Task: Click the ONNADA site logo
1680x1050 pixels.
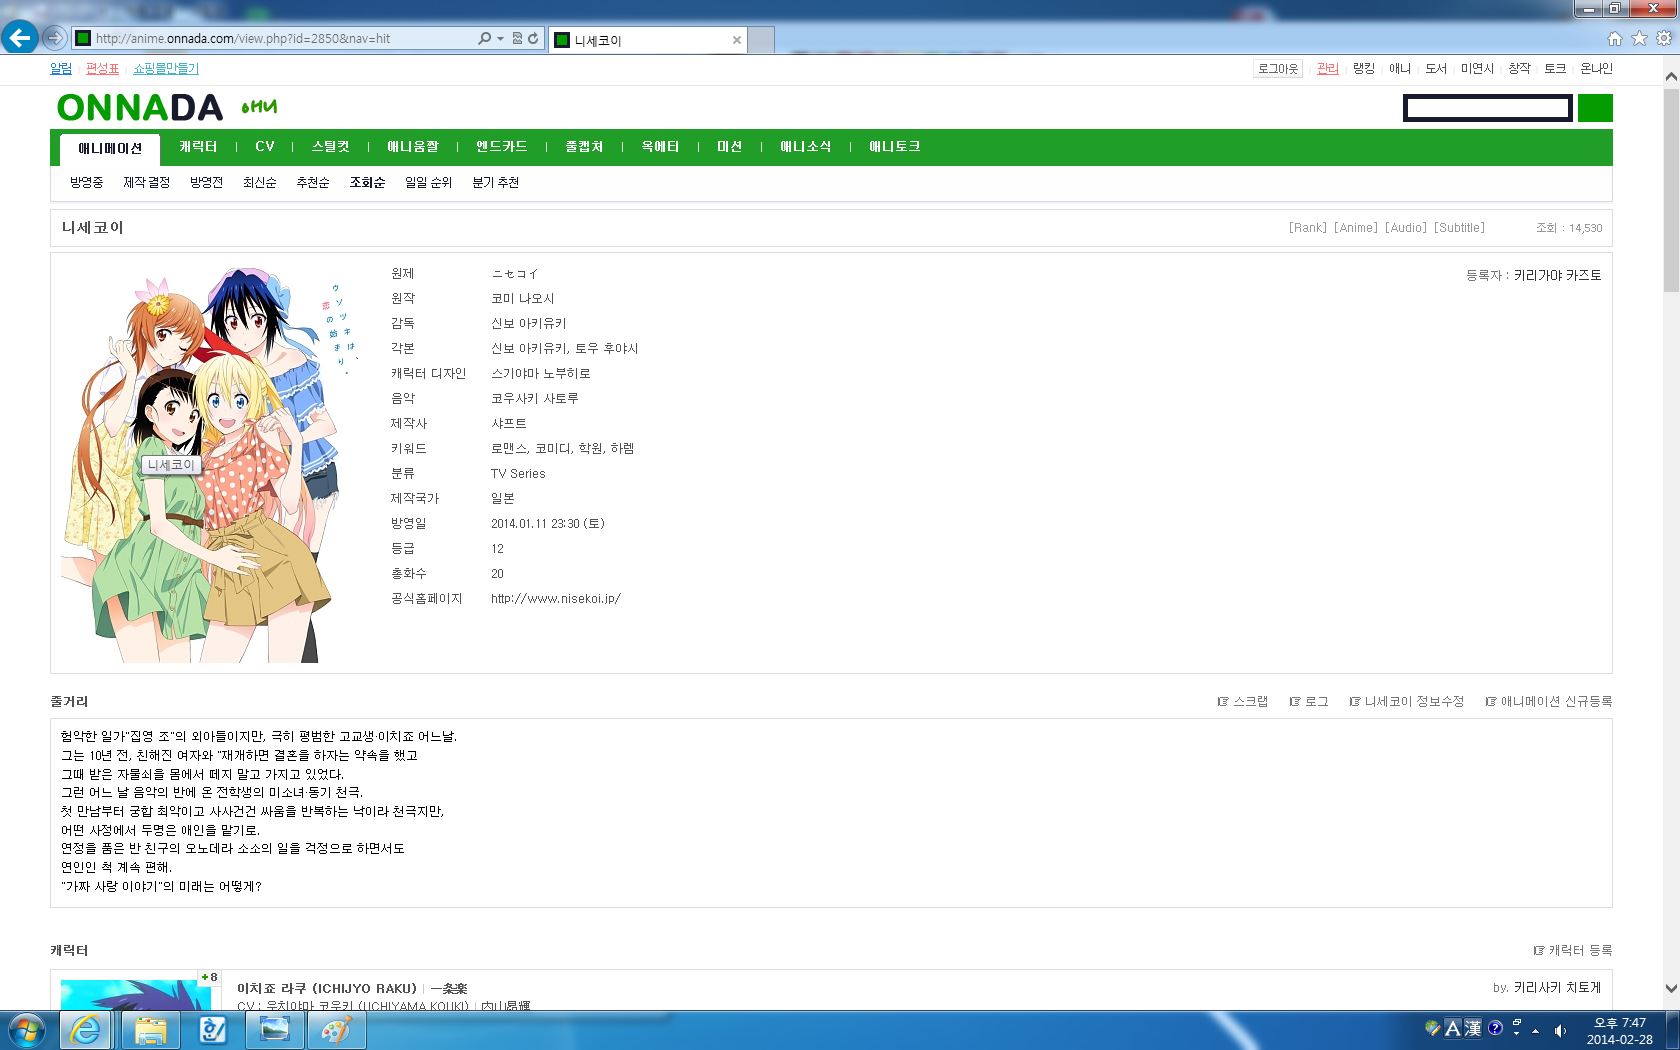Action: (x=140, y=108)
